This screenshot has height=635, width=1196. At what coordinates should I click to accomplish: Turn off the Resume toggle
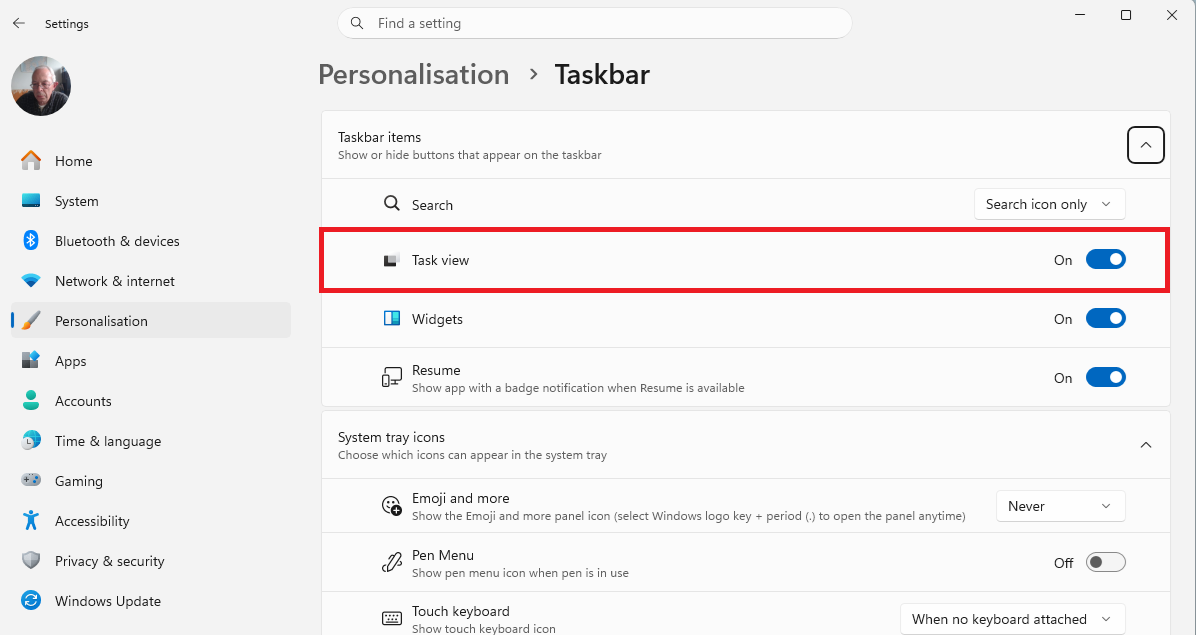(1105, 377)
